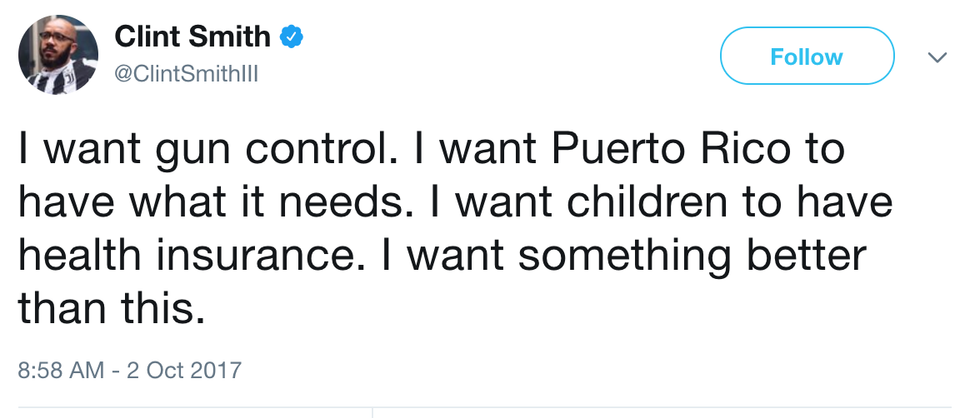Viewport: 980px width, 418px height.
Task: Visit the @ClintSmithIII handle link
Action: click(x=187, y=76)
